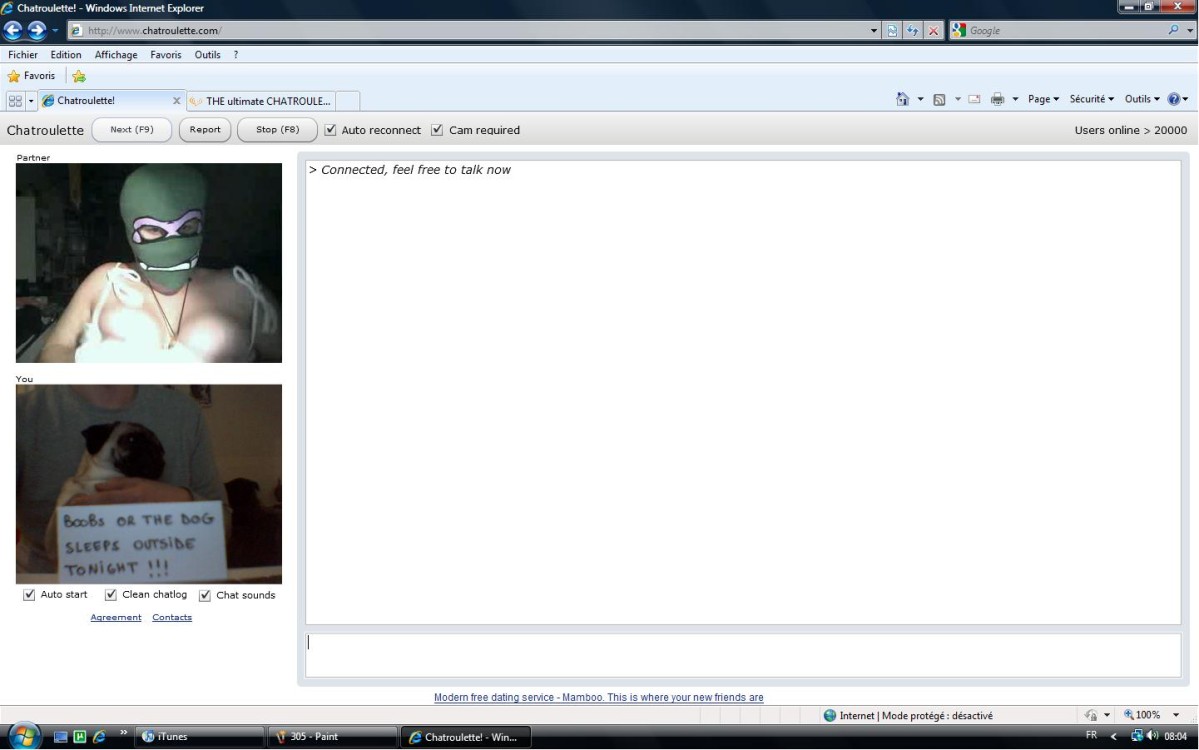This screenshot has height=750, width=1199.
Task: Switch to the 305 - Paint taskbar button
Action: 332,737
